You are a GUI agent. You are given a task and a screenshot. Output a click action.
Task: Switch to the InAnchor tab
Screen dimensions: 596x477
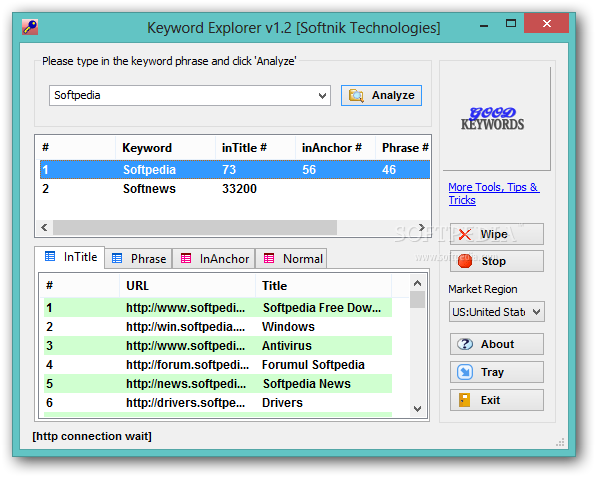214,259
